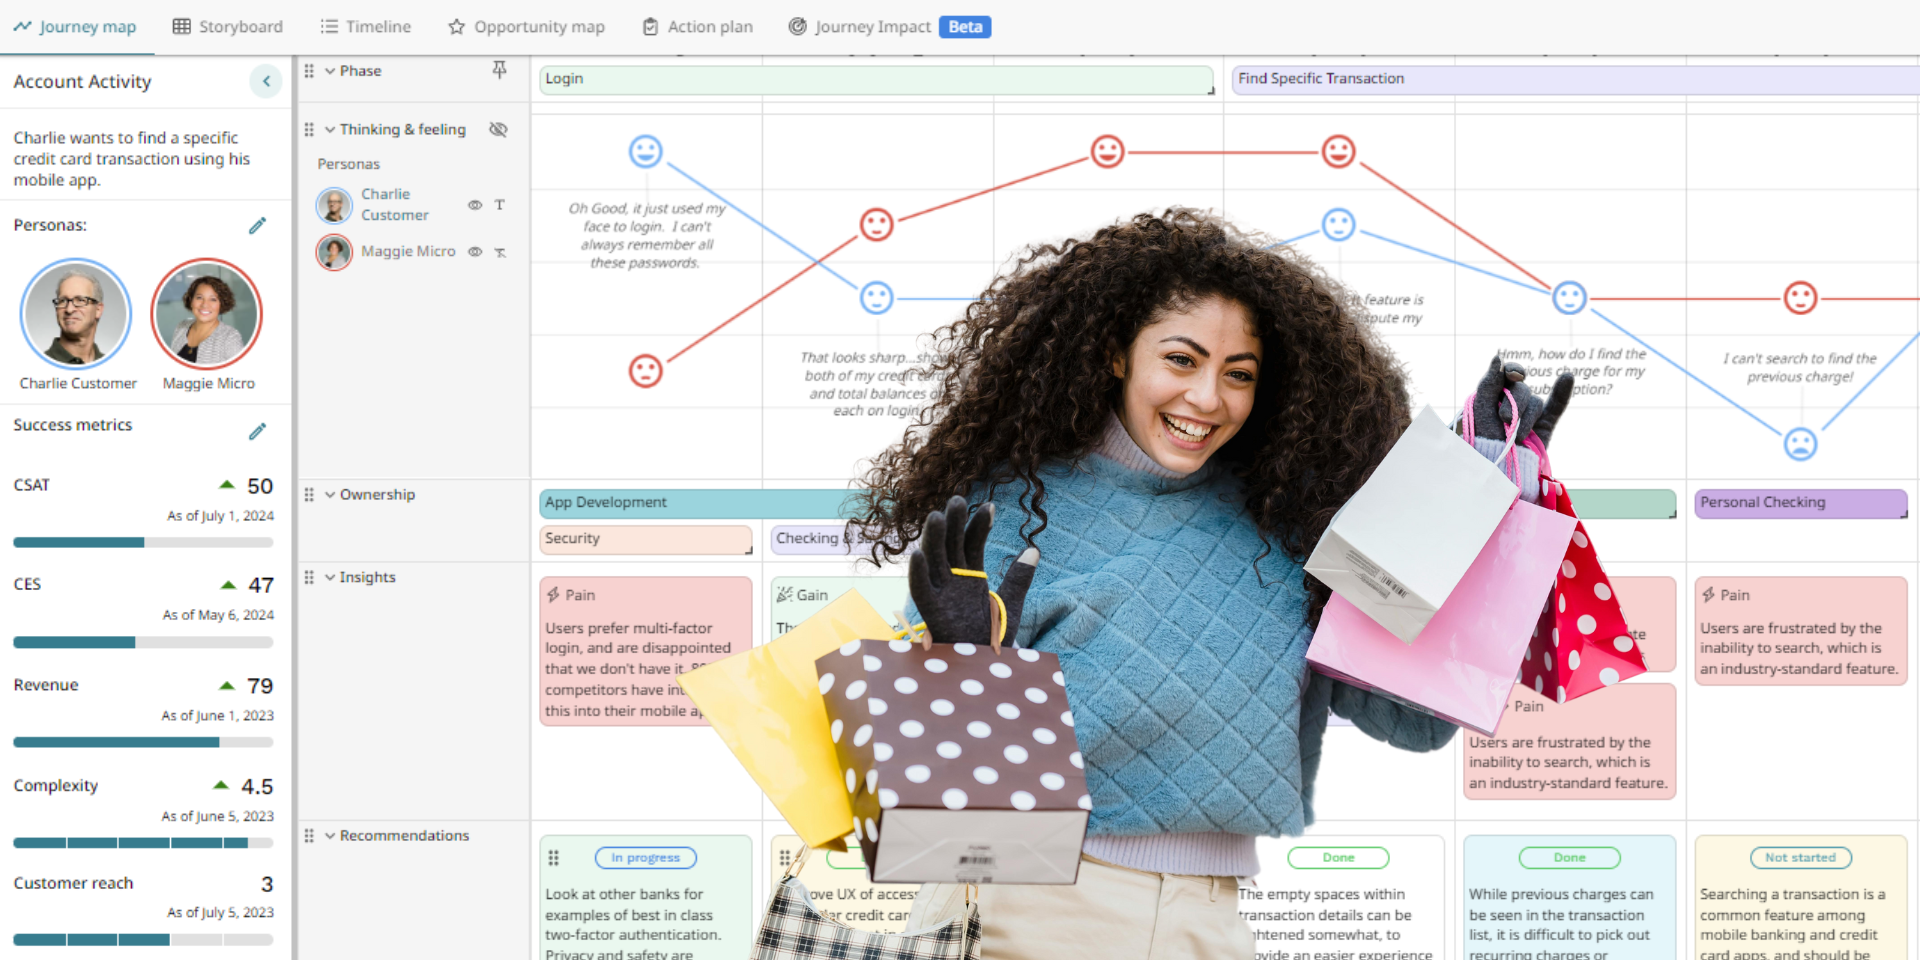Screen dimensions: 1920x960
Task: Select blue smiley above the 'Oh Good' quote
Action: (x=646, y=152)
